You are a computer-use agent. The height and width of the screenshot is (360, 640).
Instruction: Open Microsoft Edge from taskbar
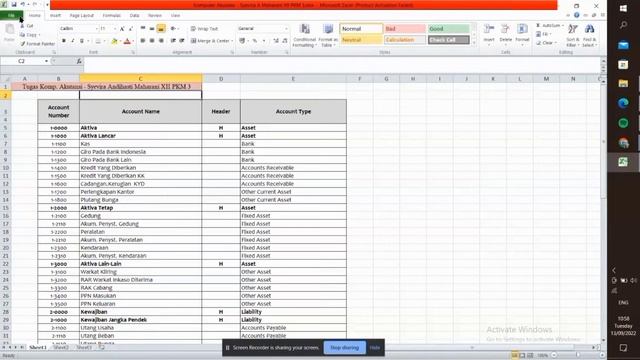(x=623, y=103)
